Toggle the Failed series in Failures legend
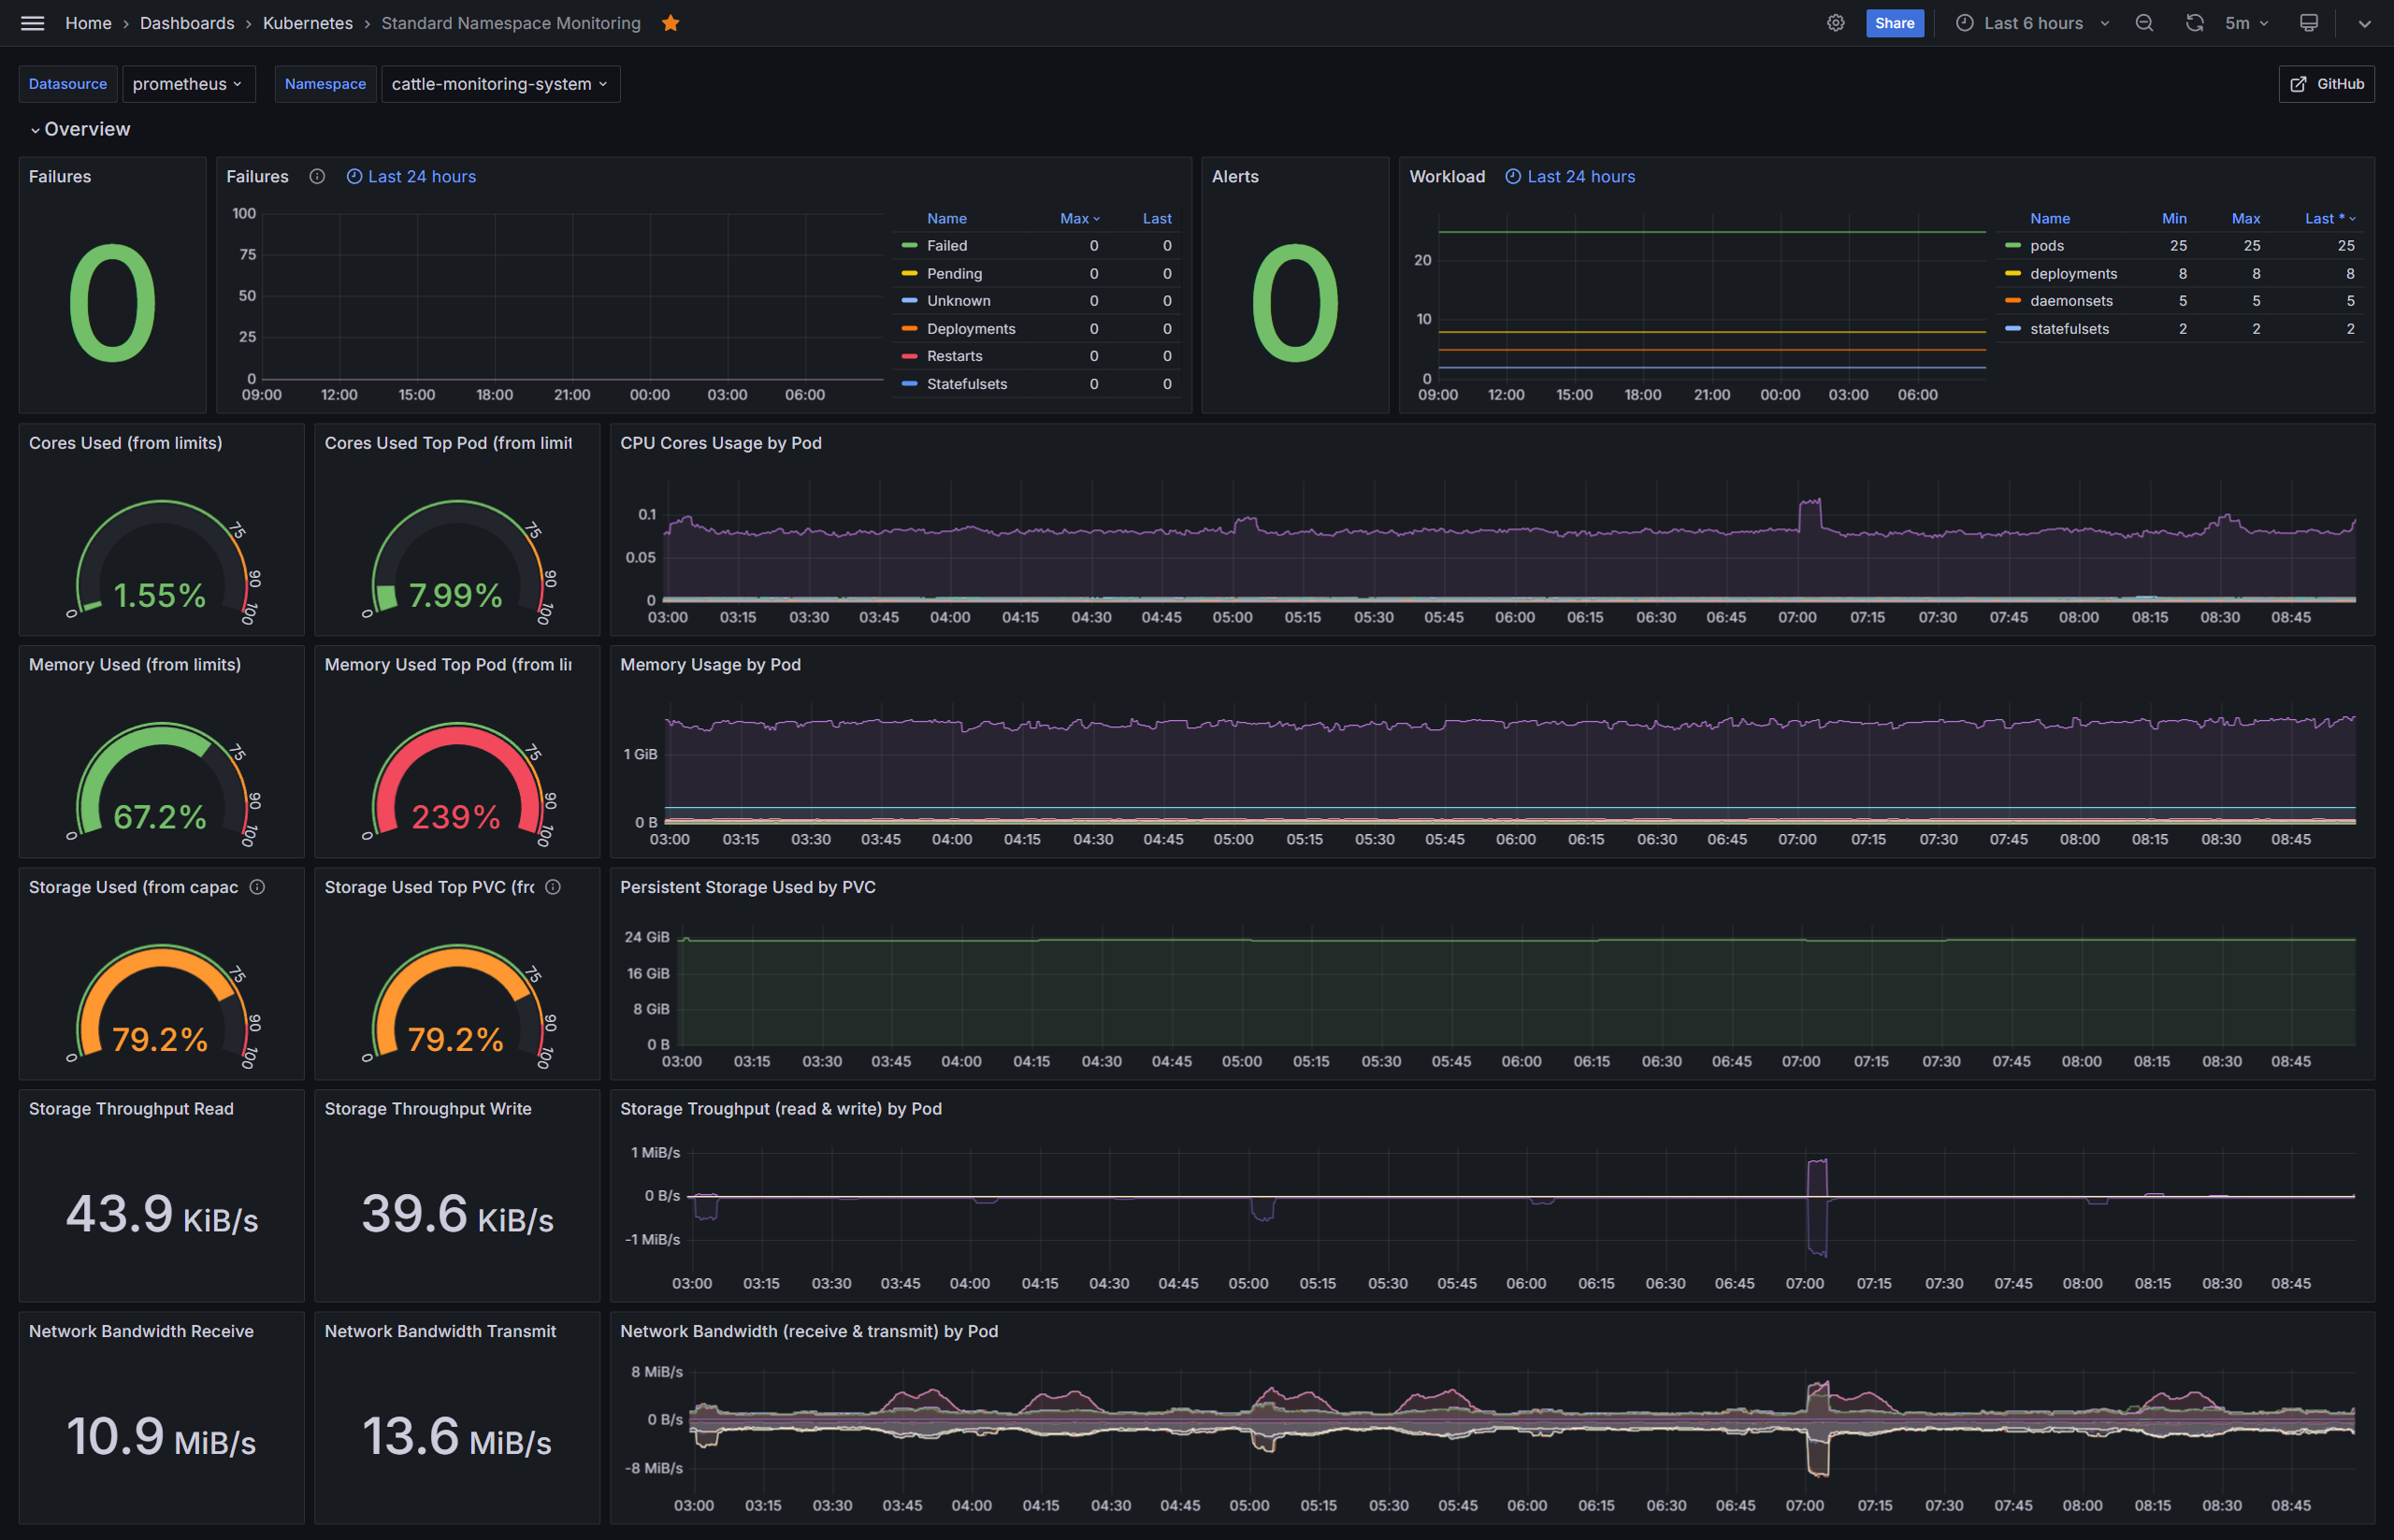The image size is (2394, 1540). tap(946, 246)
